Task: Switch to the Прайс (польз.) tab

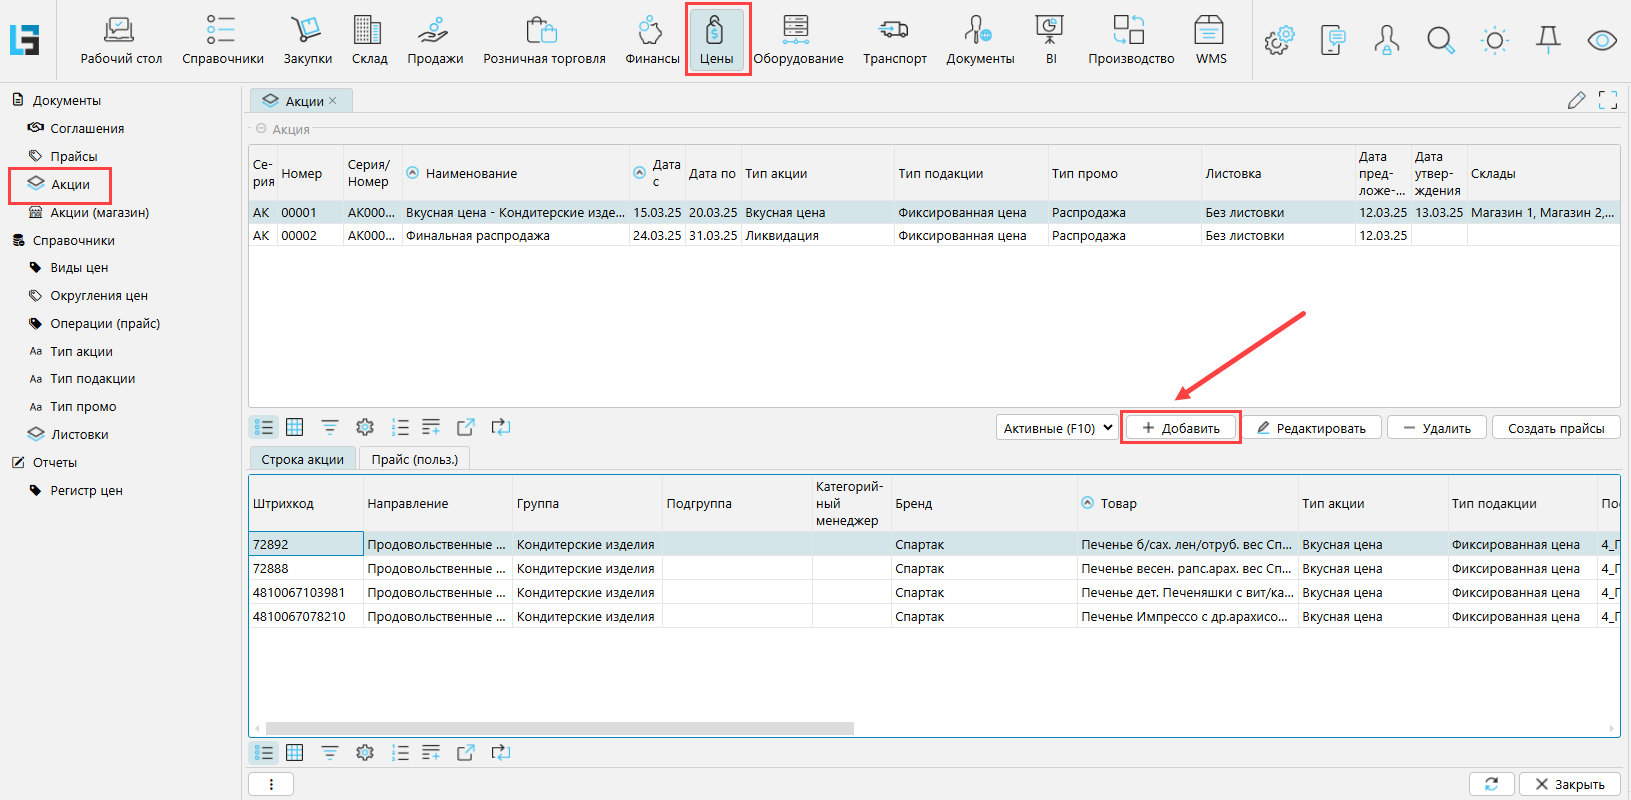Action: tap(414, 459)
